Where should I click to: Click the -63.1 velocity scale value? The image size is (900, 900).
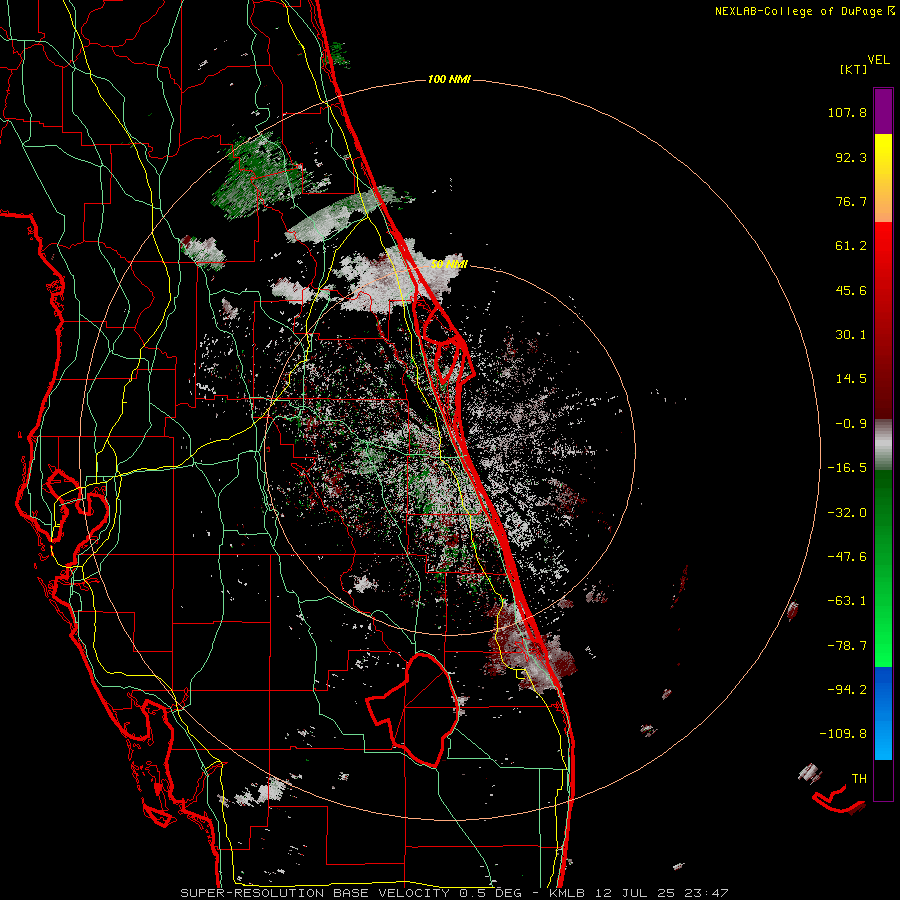[x=847, y=601]
